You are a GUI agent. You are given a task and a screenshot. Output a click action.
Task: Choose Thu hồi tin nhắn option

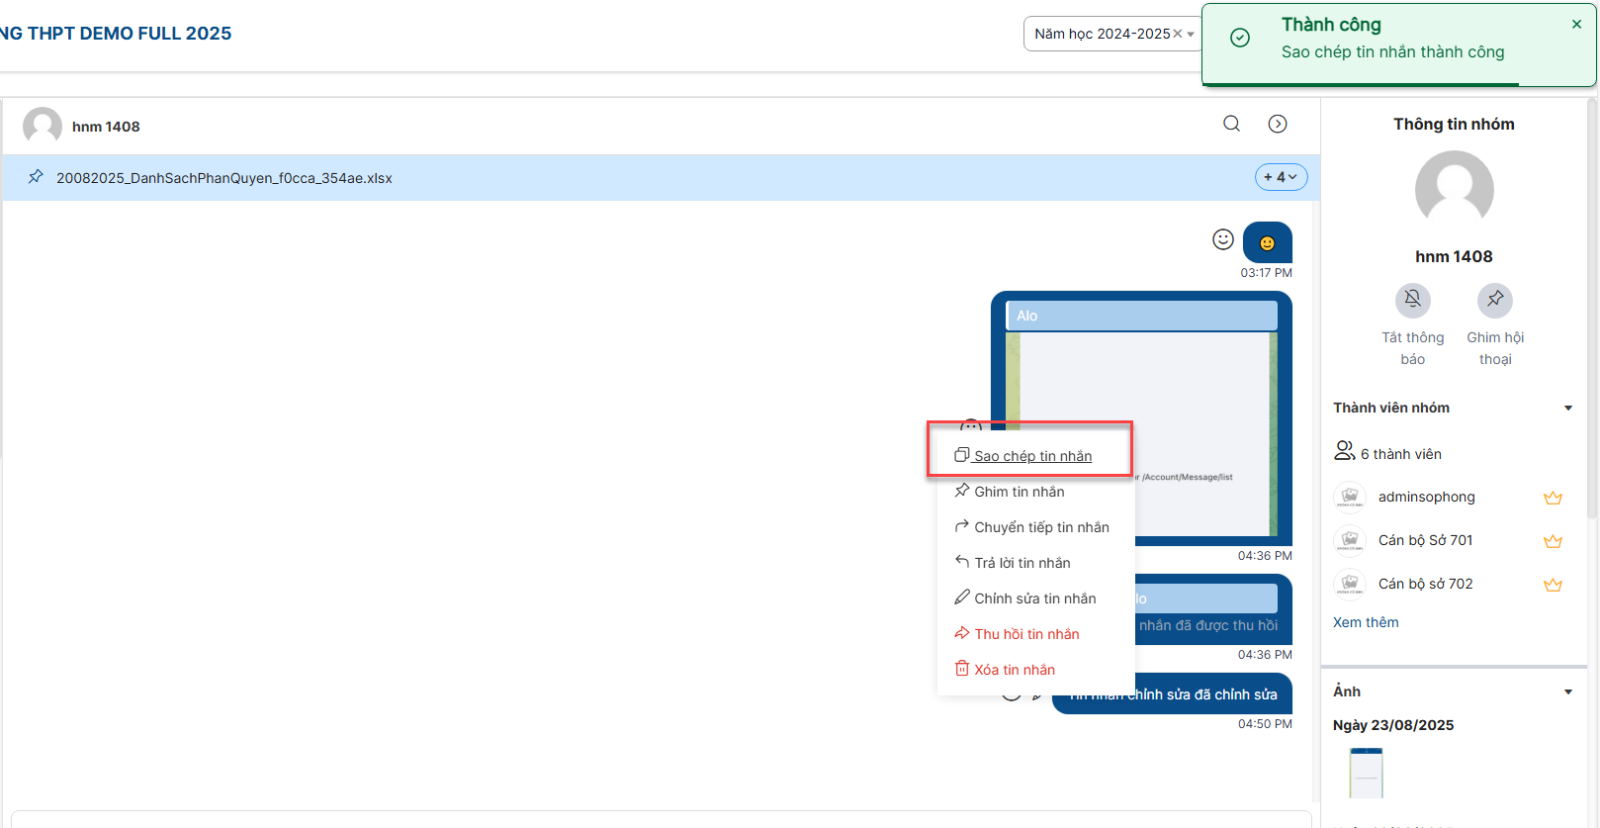click(1026, 634)
